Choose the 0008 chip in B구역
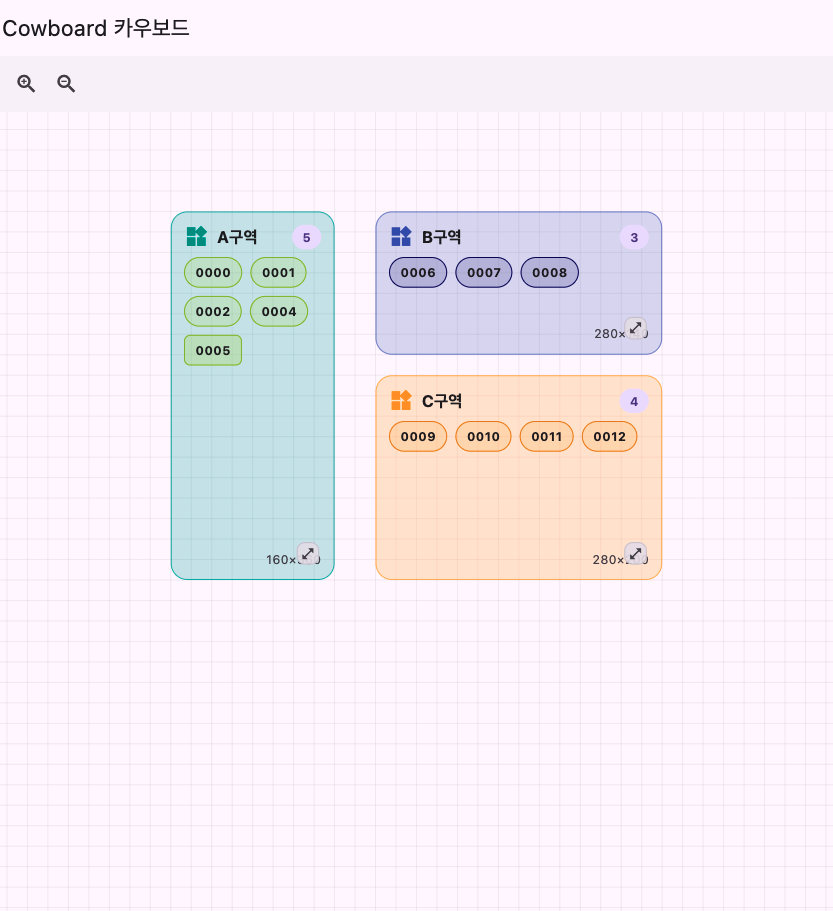This screenshot has height=911, width=833. (549, 273)
